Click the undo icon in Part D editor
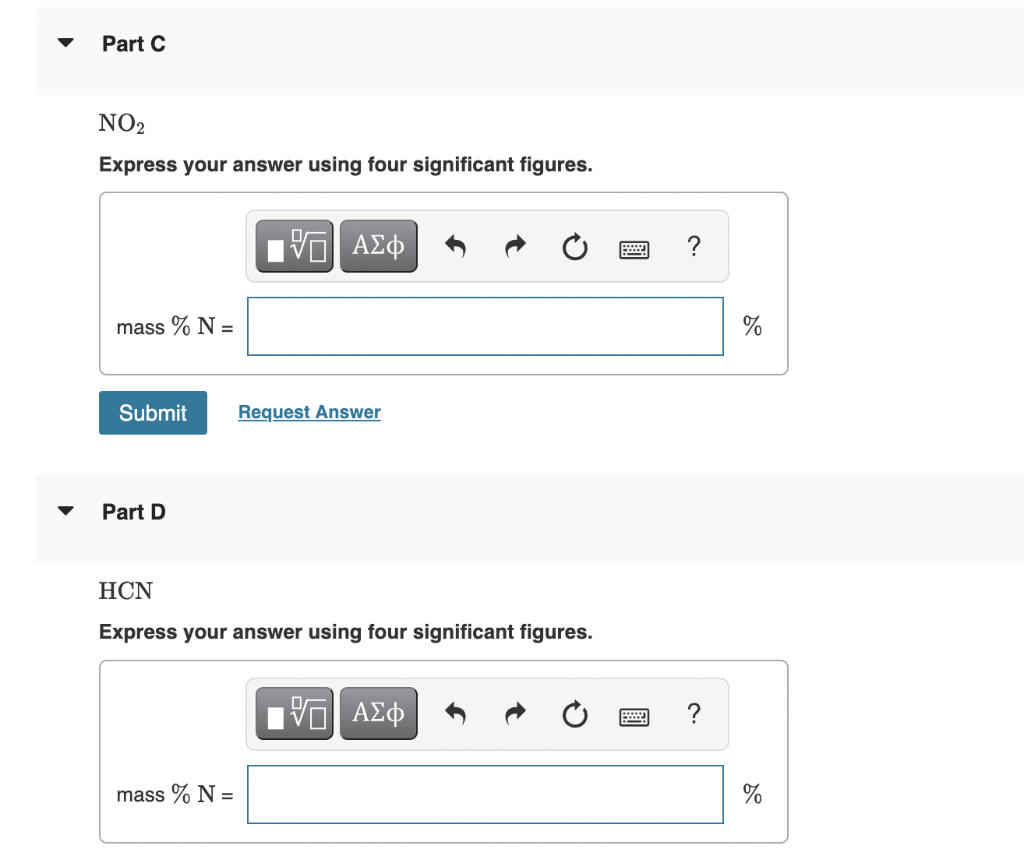Screen dimensions: 1024x849 pyautogui.click(x=455, y=713)
